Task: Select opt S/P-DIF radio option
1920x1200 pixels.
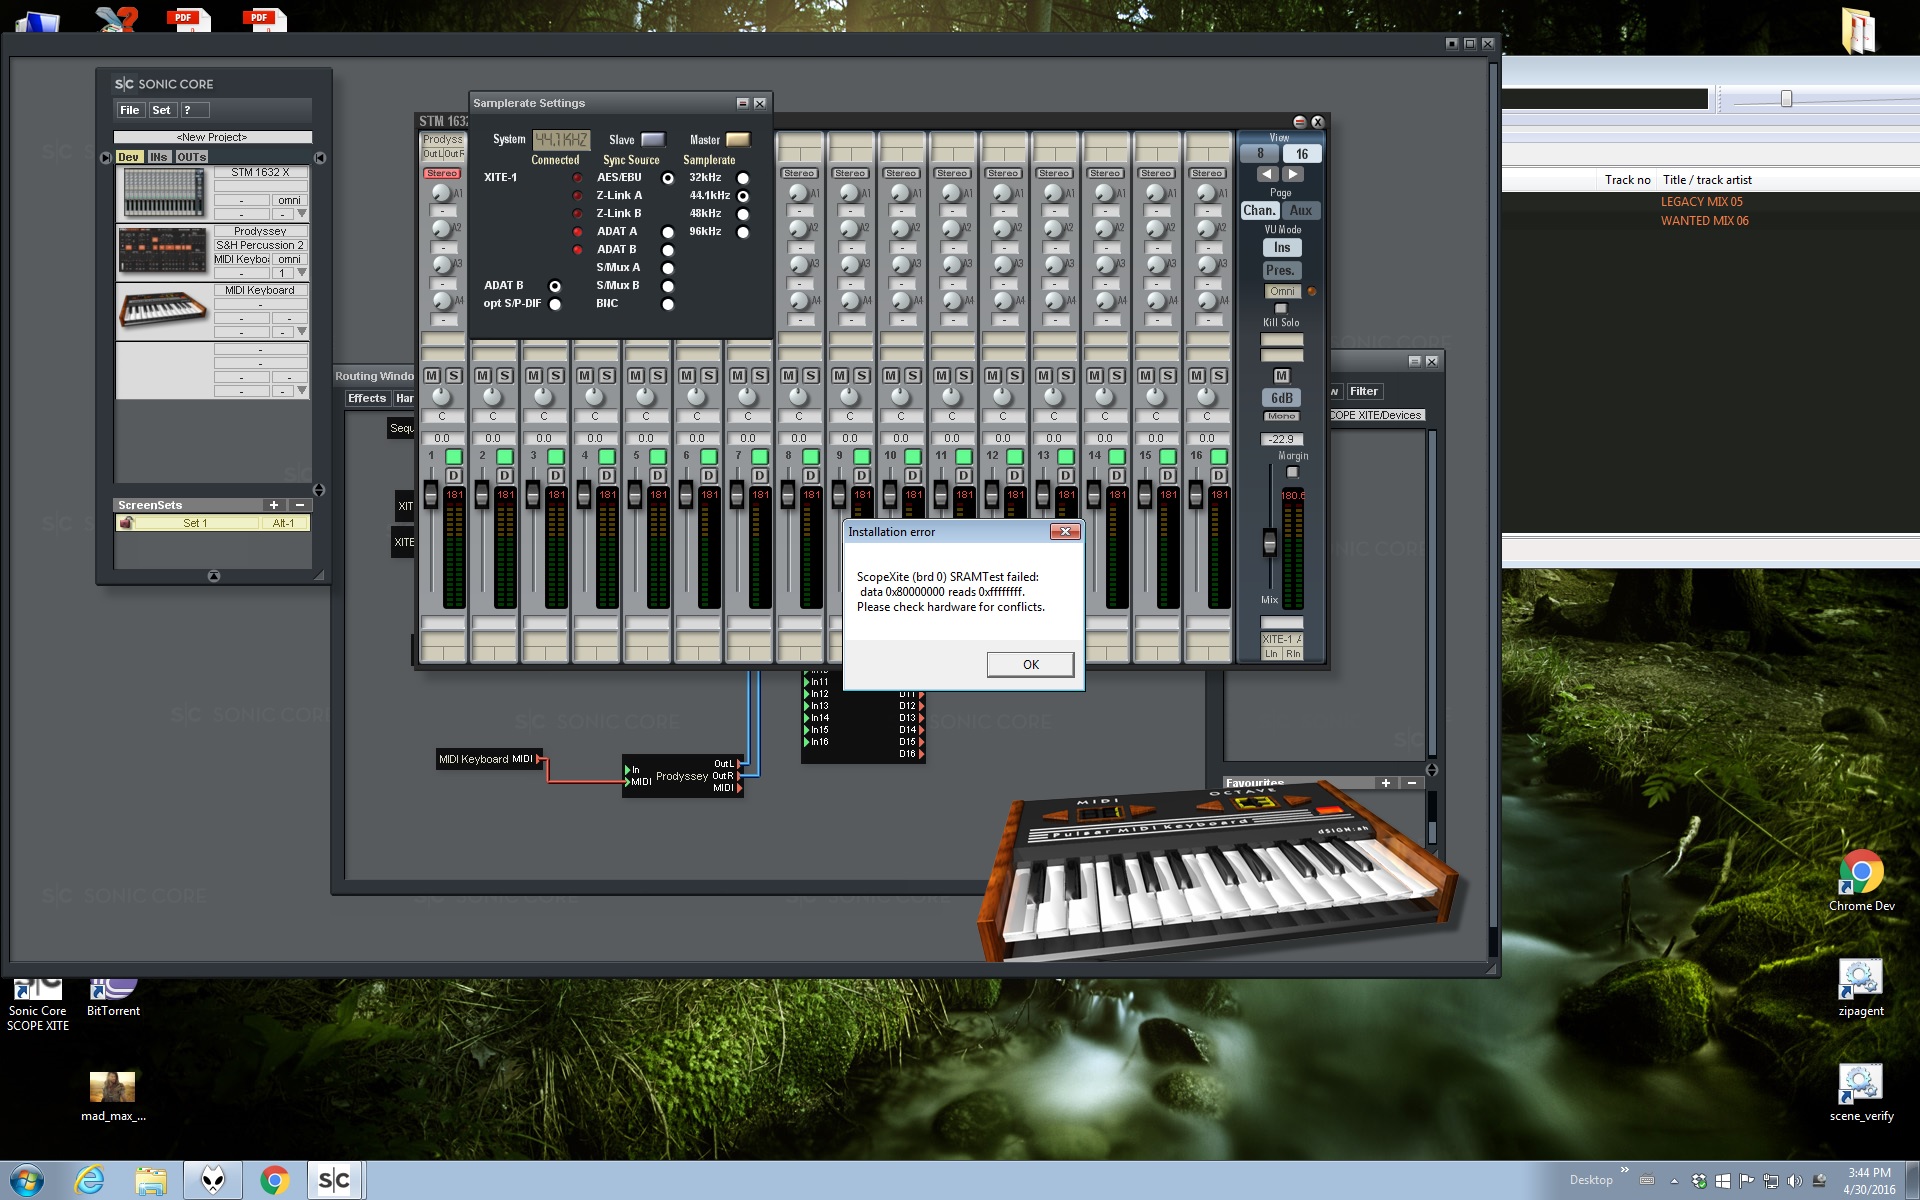Action: coord(555,304)
